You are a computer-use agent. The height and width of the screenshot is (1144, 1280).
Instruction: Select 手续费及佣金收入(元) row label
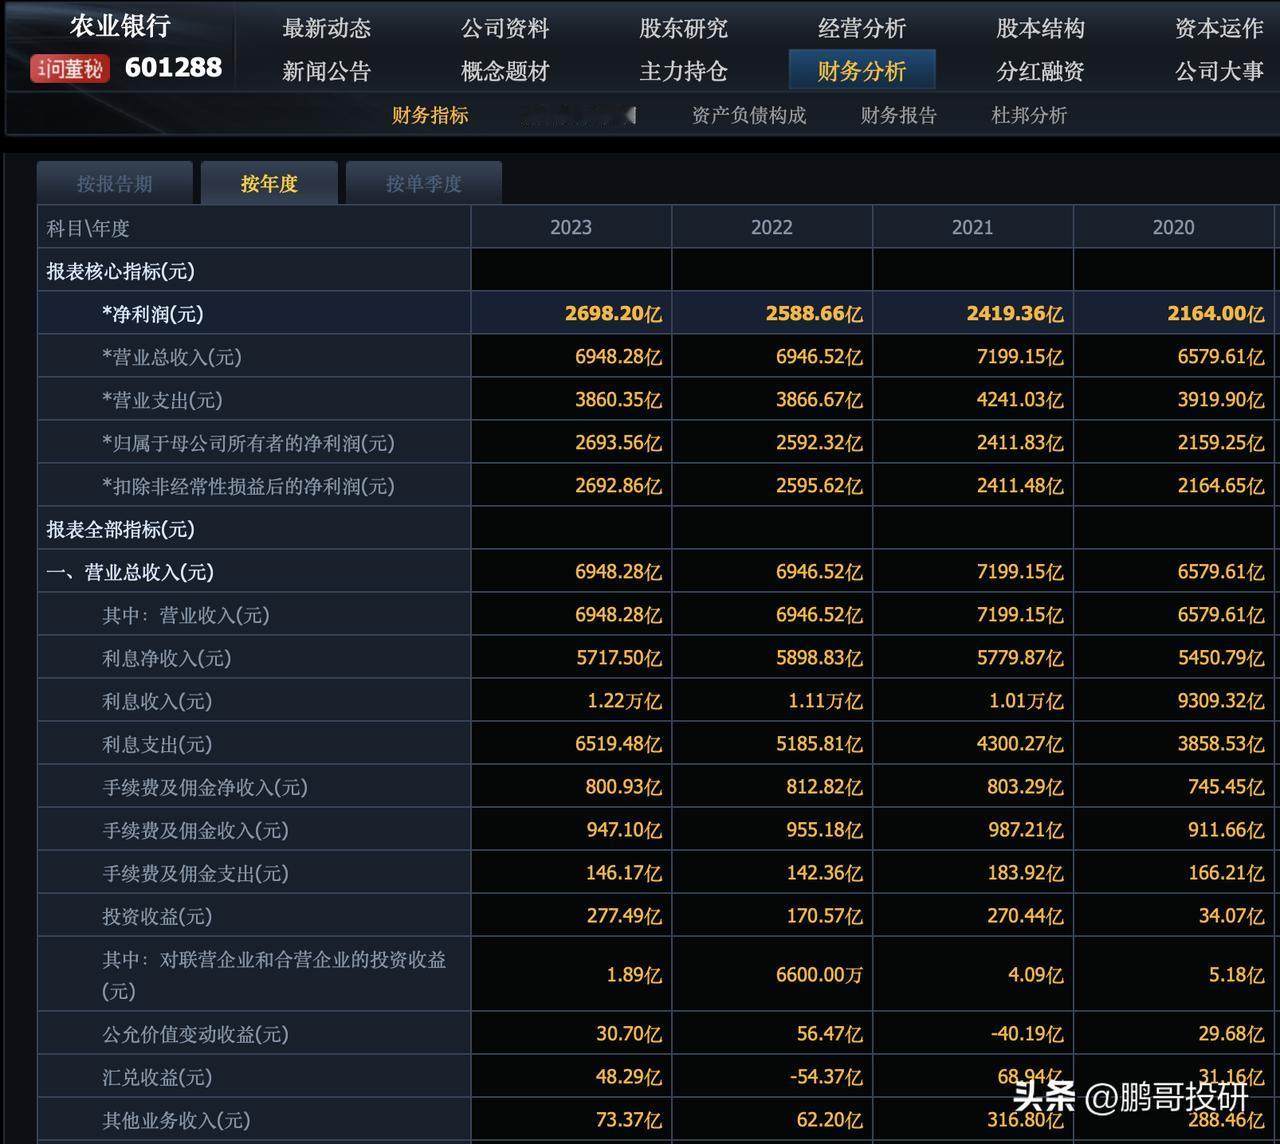pos(195,830)
